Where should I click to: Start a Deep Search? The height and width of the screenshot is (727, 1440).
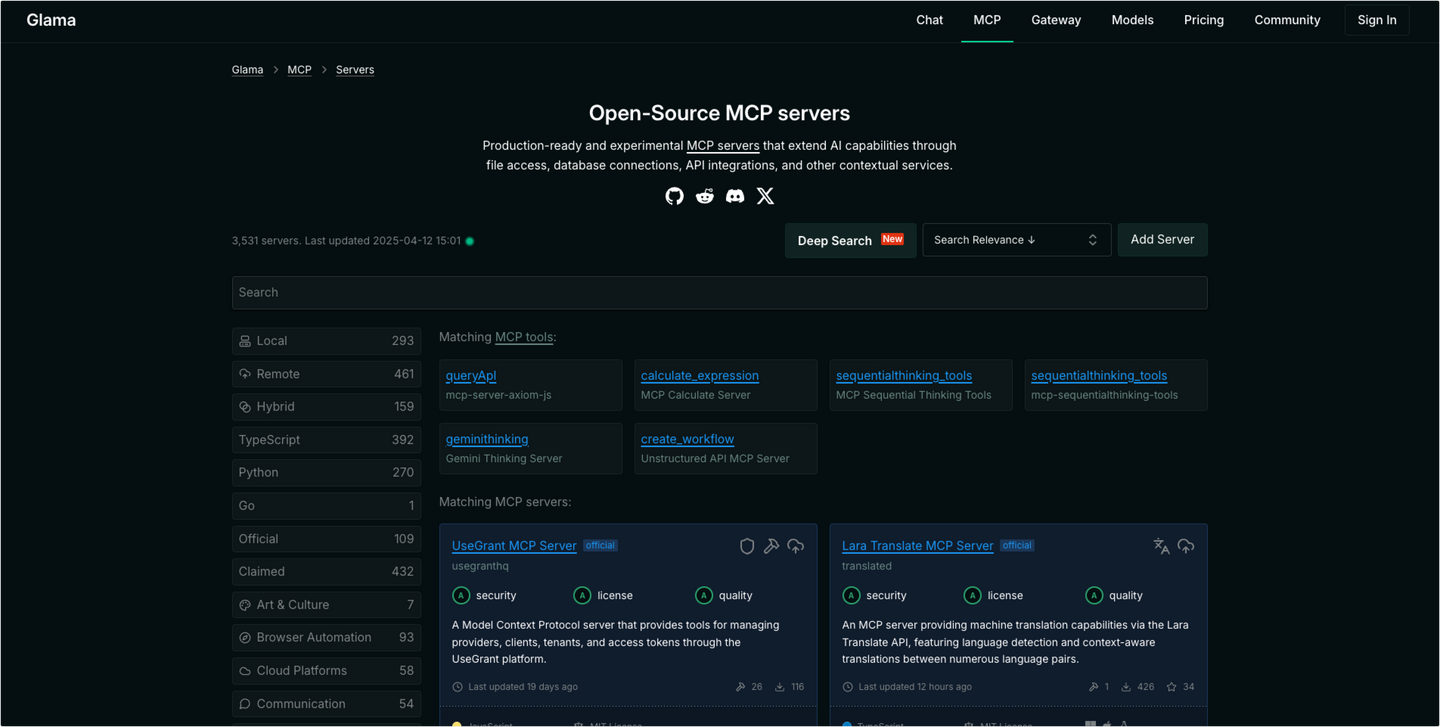pyautogui.click(x=850, y=240)
